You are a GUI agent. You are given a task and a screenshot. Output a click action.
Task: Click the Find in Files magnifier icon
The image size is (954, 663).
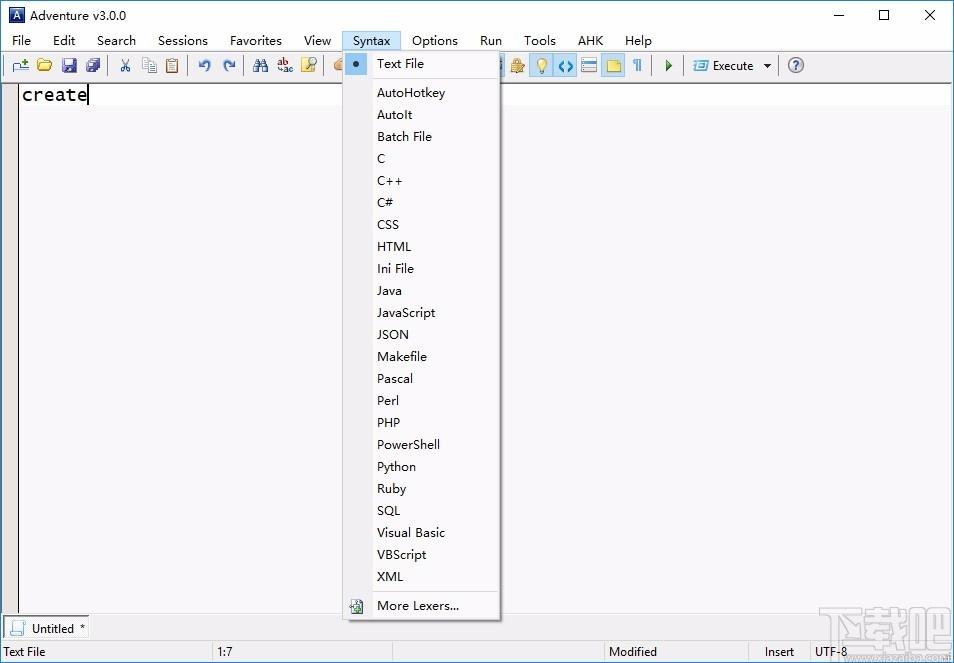click(309, 65)
